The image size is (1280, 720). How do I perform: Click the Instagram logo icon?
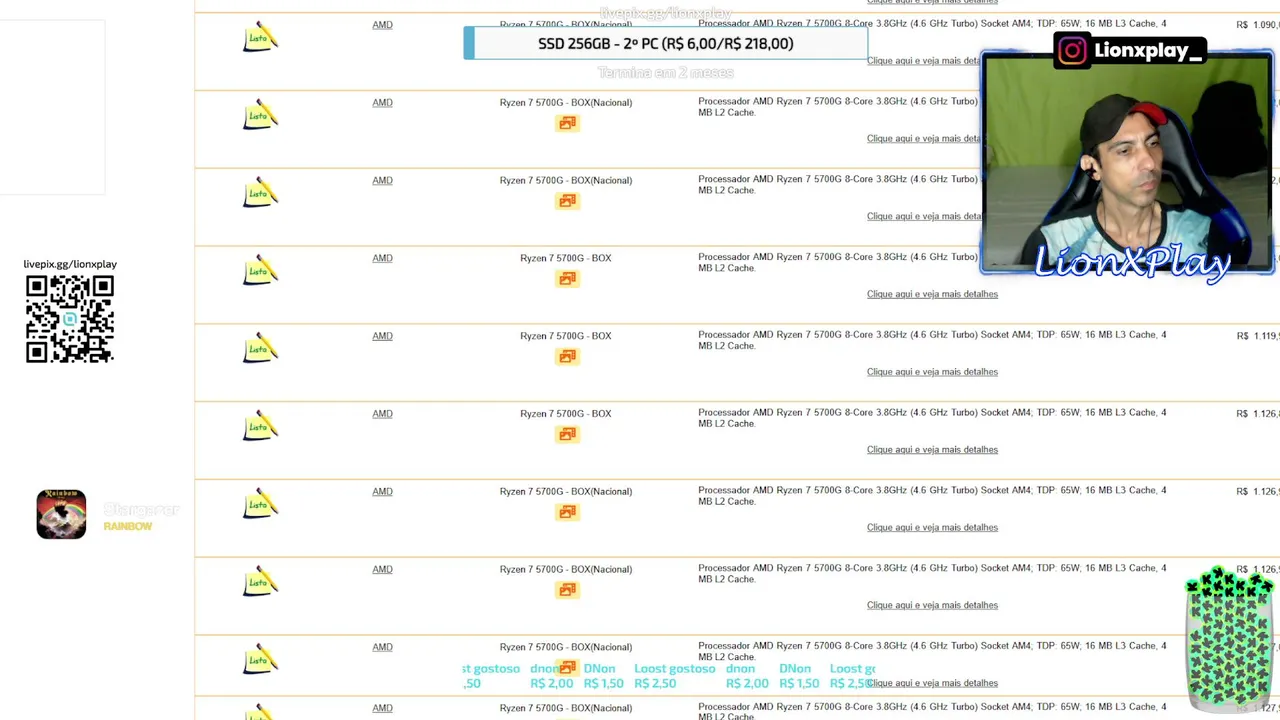coord(1072,50)
